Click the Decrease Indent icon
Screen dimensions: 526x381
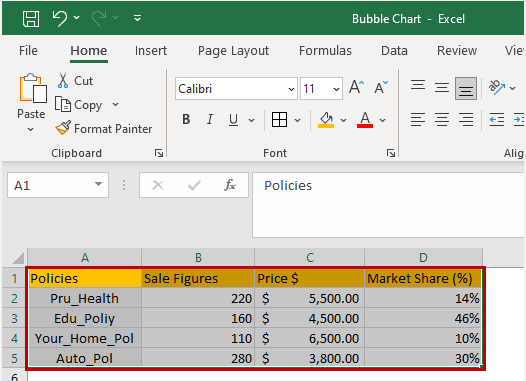pyautogui.click(x=497, y=120)
